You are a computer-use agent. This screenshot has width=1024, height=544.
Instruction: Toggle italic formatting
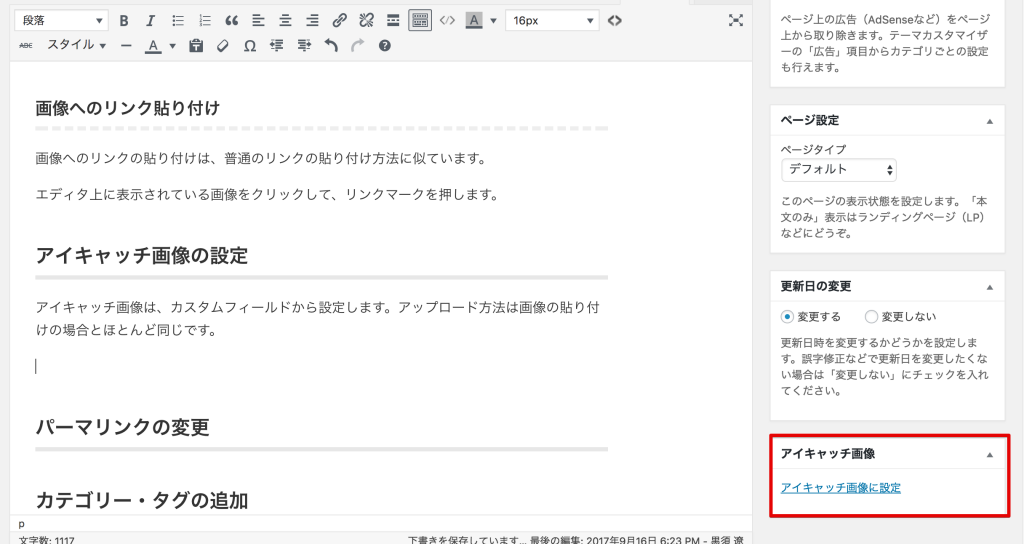click(151, 21)
